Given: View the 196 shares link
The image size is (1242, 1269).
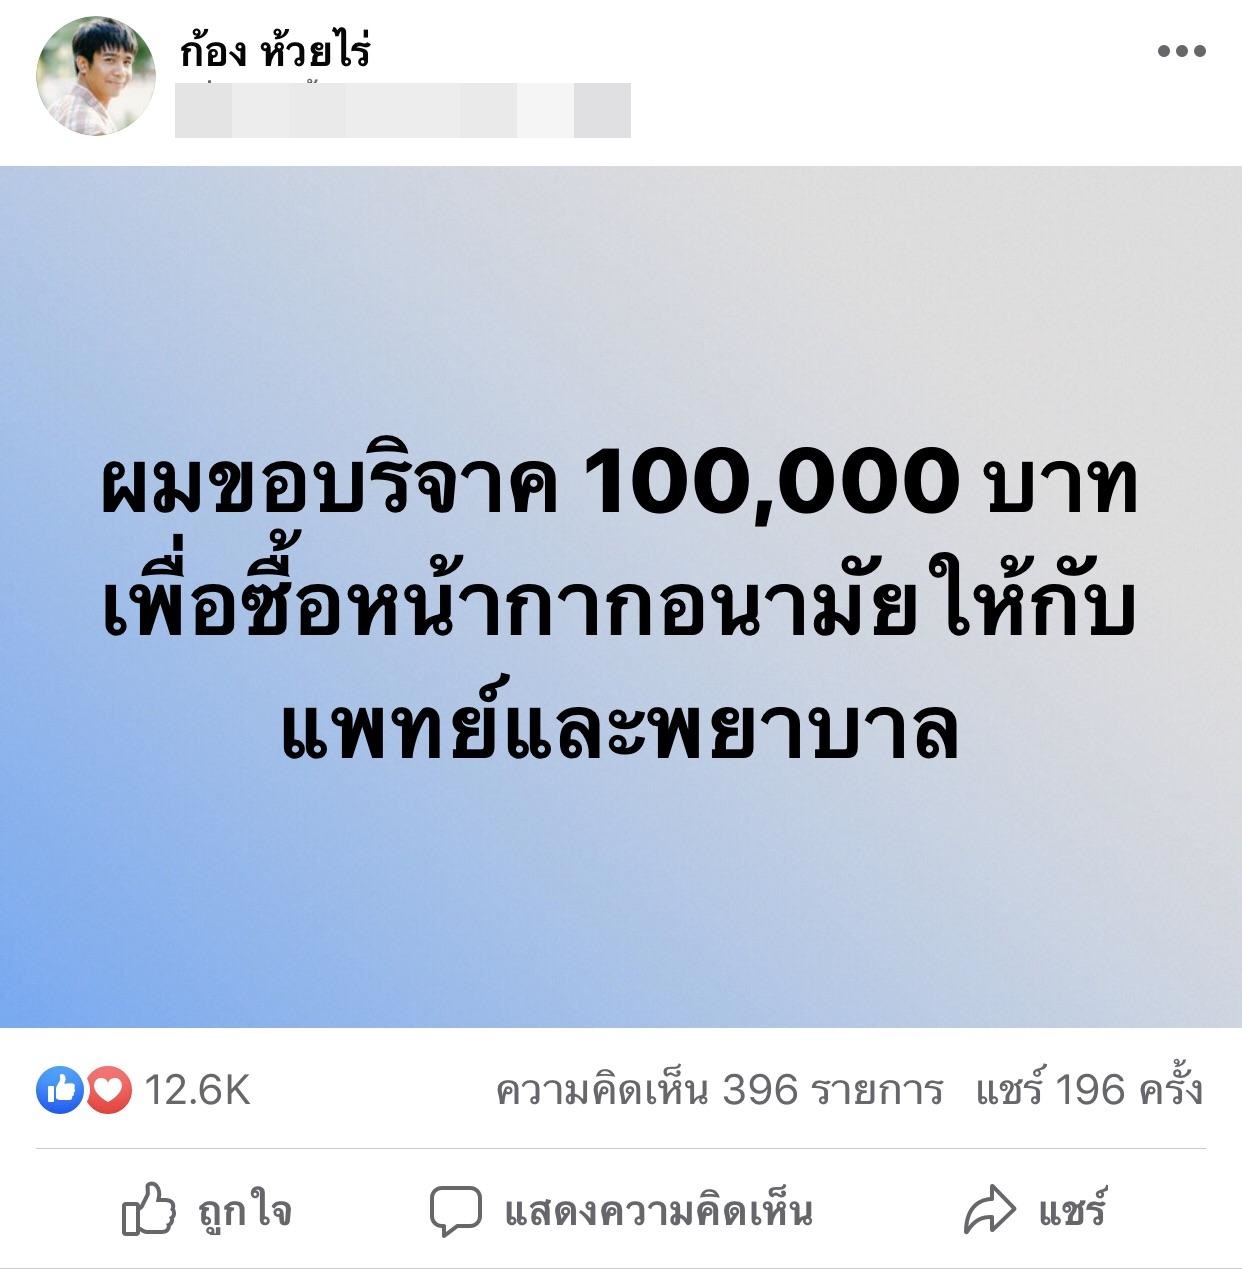Looking at the screenshot, I should (x=1089, y=1088).
